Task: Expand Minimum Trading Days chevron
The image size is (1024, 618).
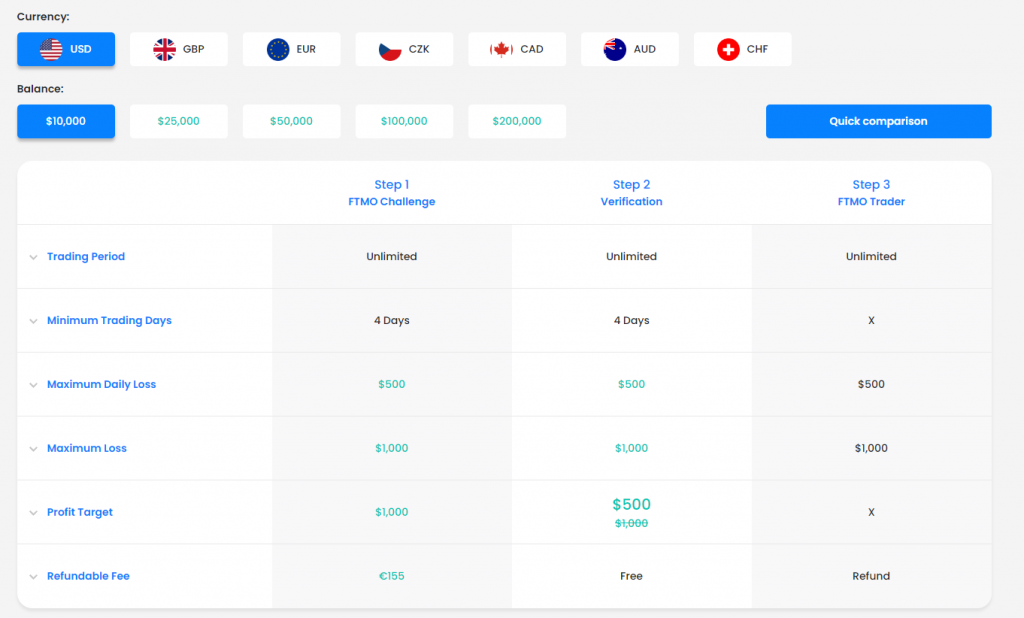Action: (x=33, y=321)
